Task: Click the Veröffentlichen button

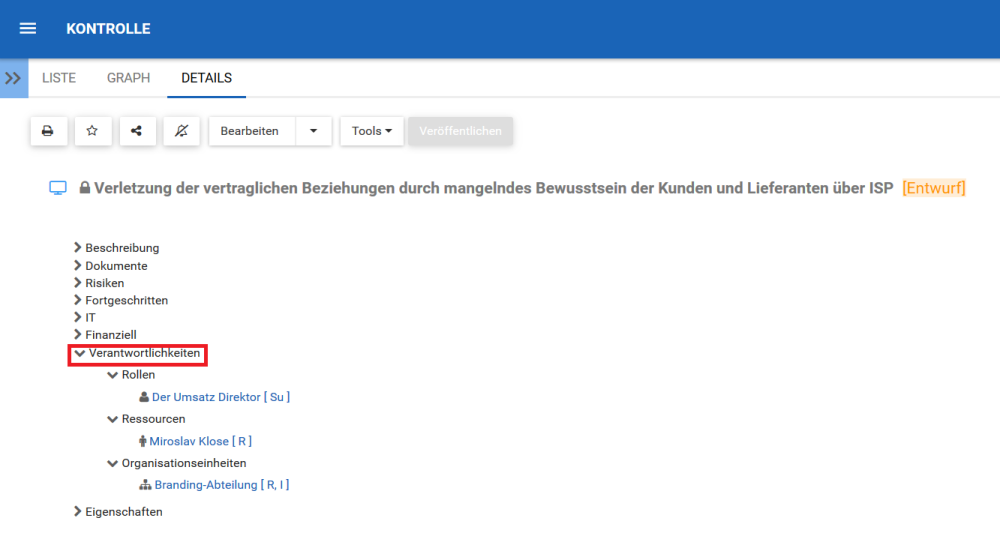Action: click(460, 131)
